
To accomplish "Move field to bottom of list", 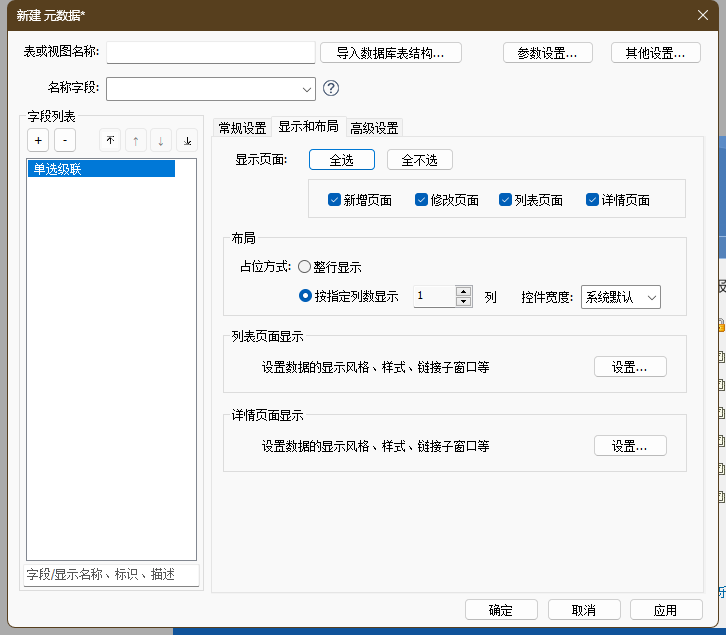I will [x=187, y=141].
